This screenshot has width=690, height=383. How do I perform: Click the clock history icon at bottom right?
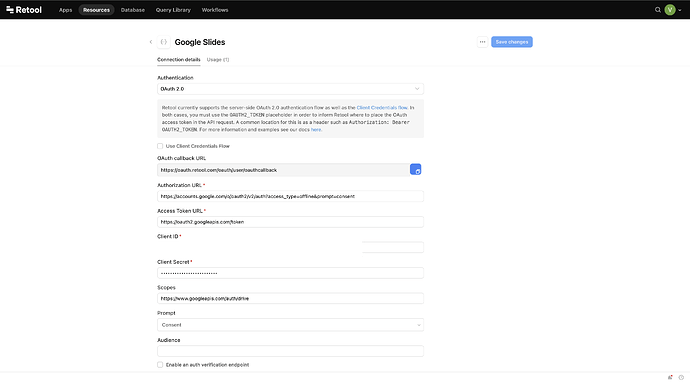click(x=681, y=377)
